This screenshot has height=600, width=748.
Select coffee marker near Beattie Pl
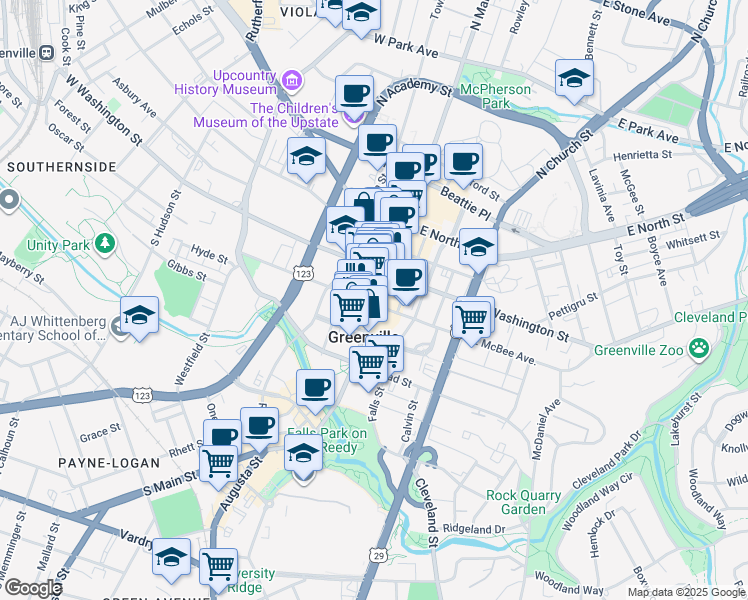click(463, 166)
